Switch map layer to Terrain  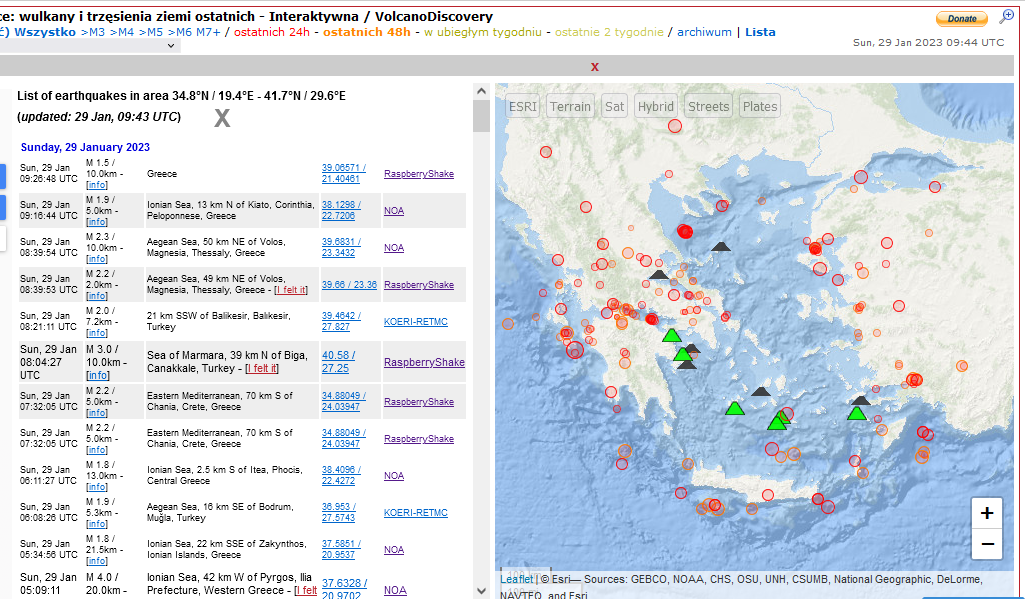(x=570, y=107)
